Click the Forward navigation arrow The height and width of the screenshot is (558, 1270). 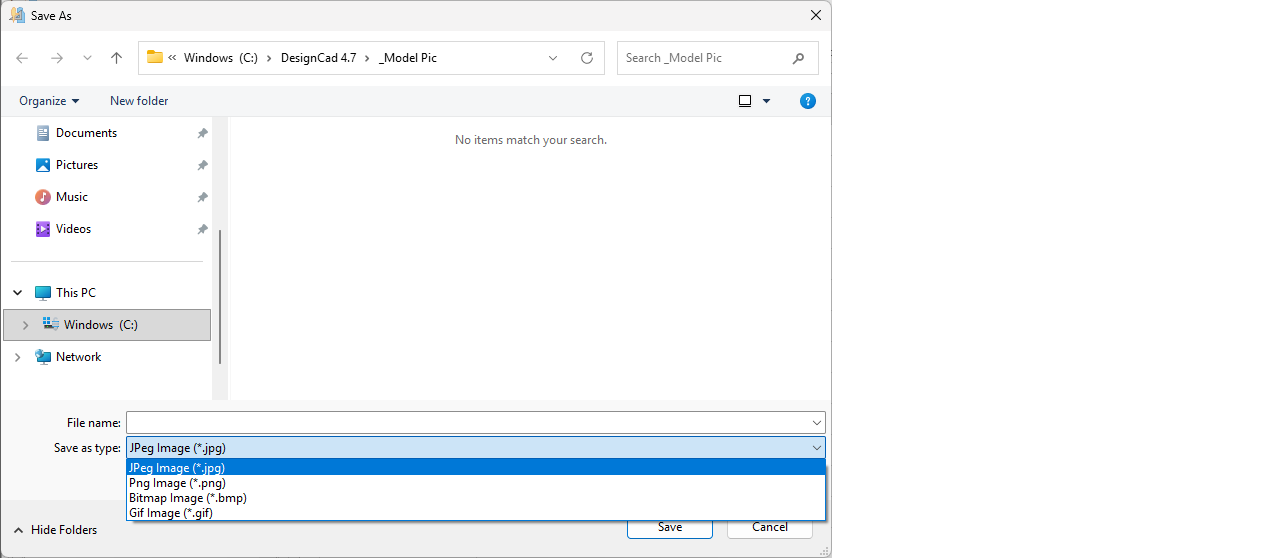coord(57,58)
